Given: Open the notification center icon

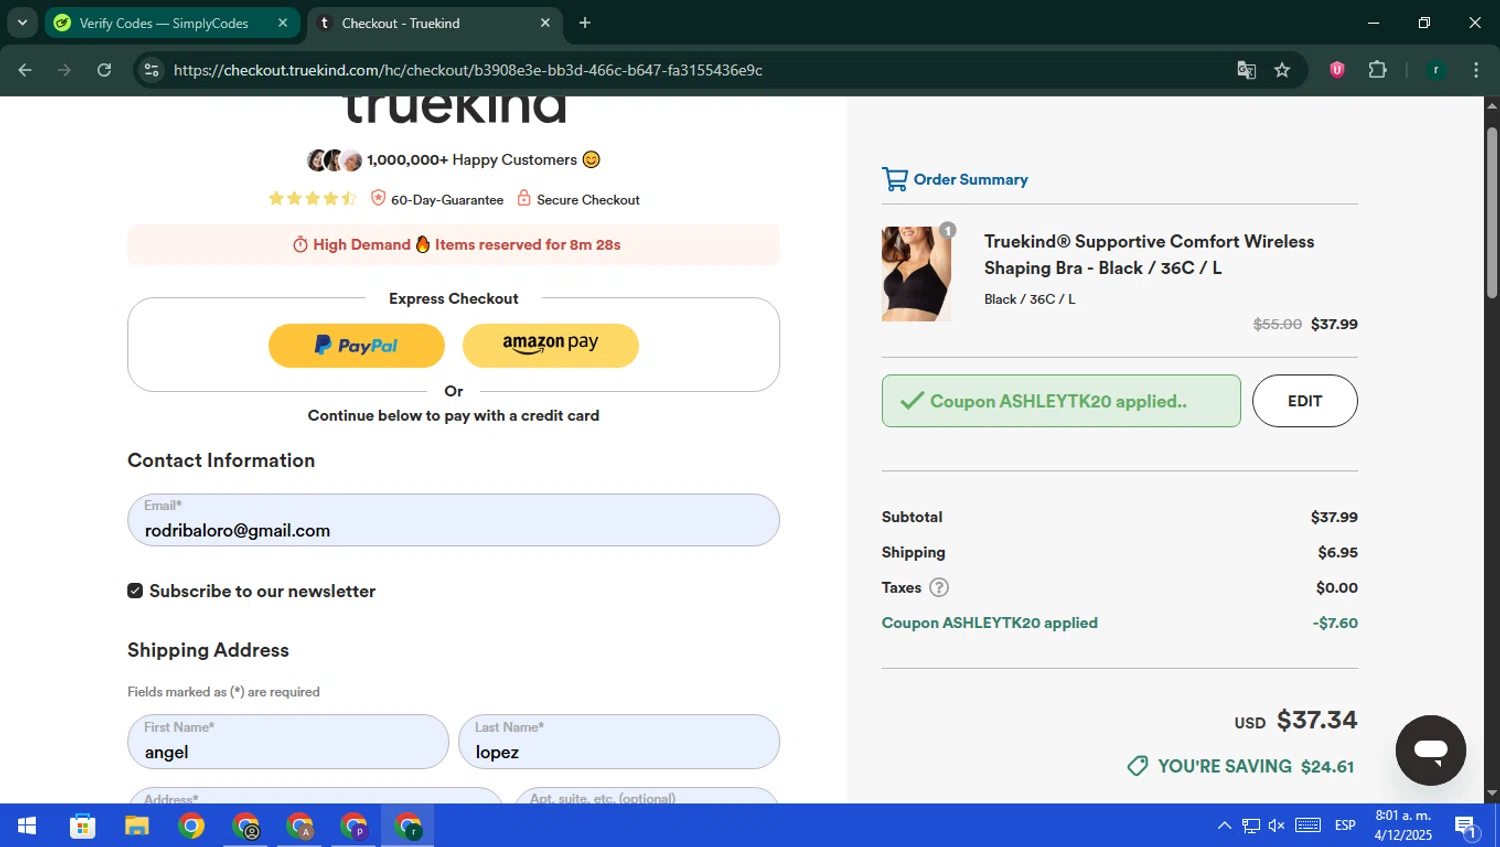Looking at the screenshot, I should point(1467,827).
